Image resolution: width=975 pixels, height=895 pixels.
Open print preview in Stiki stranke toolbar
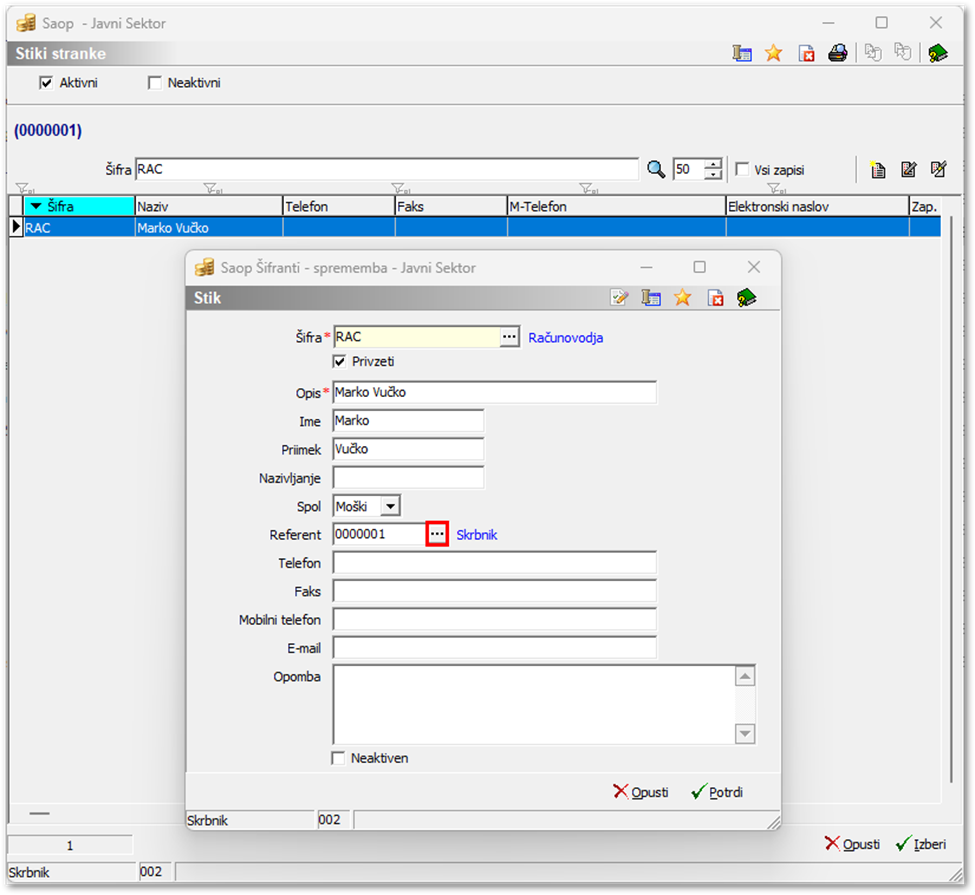pyautogui.click(x=838, y=53)
